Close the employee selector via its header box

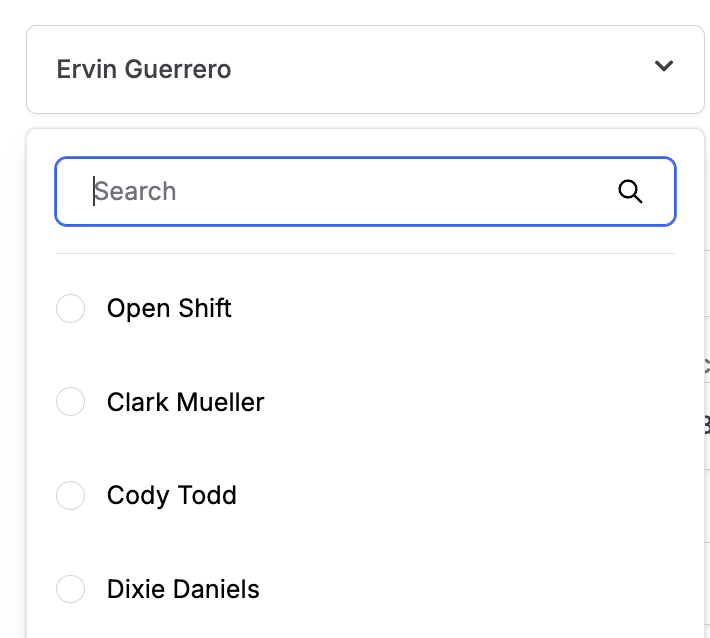[365, 69]
